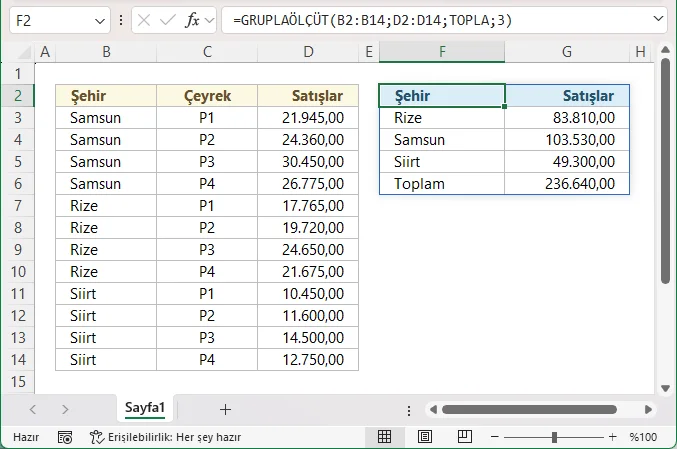The image size is (677, 449).
Task: Select column C header
Action: click(x=207, y=52)
